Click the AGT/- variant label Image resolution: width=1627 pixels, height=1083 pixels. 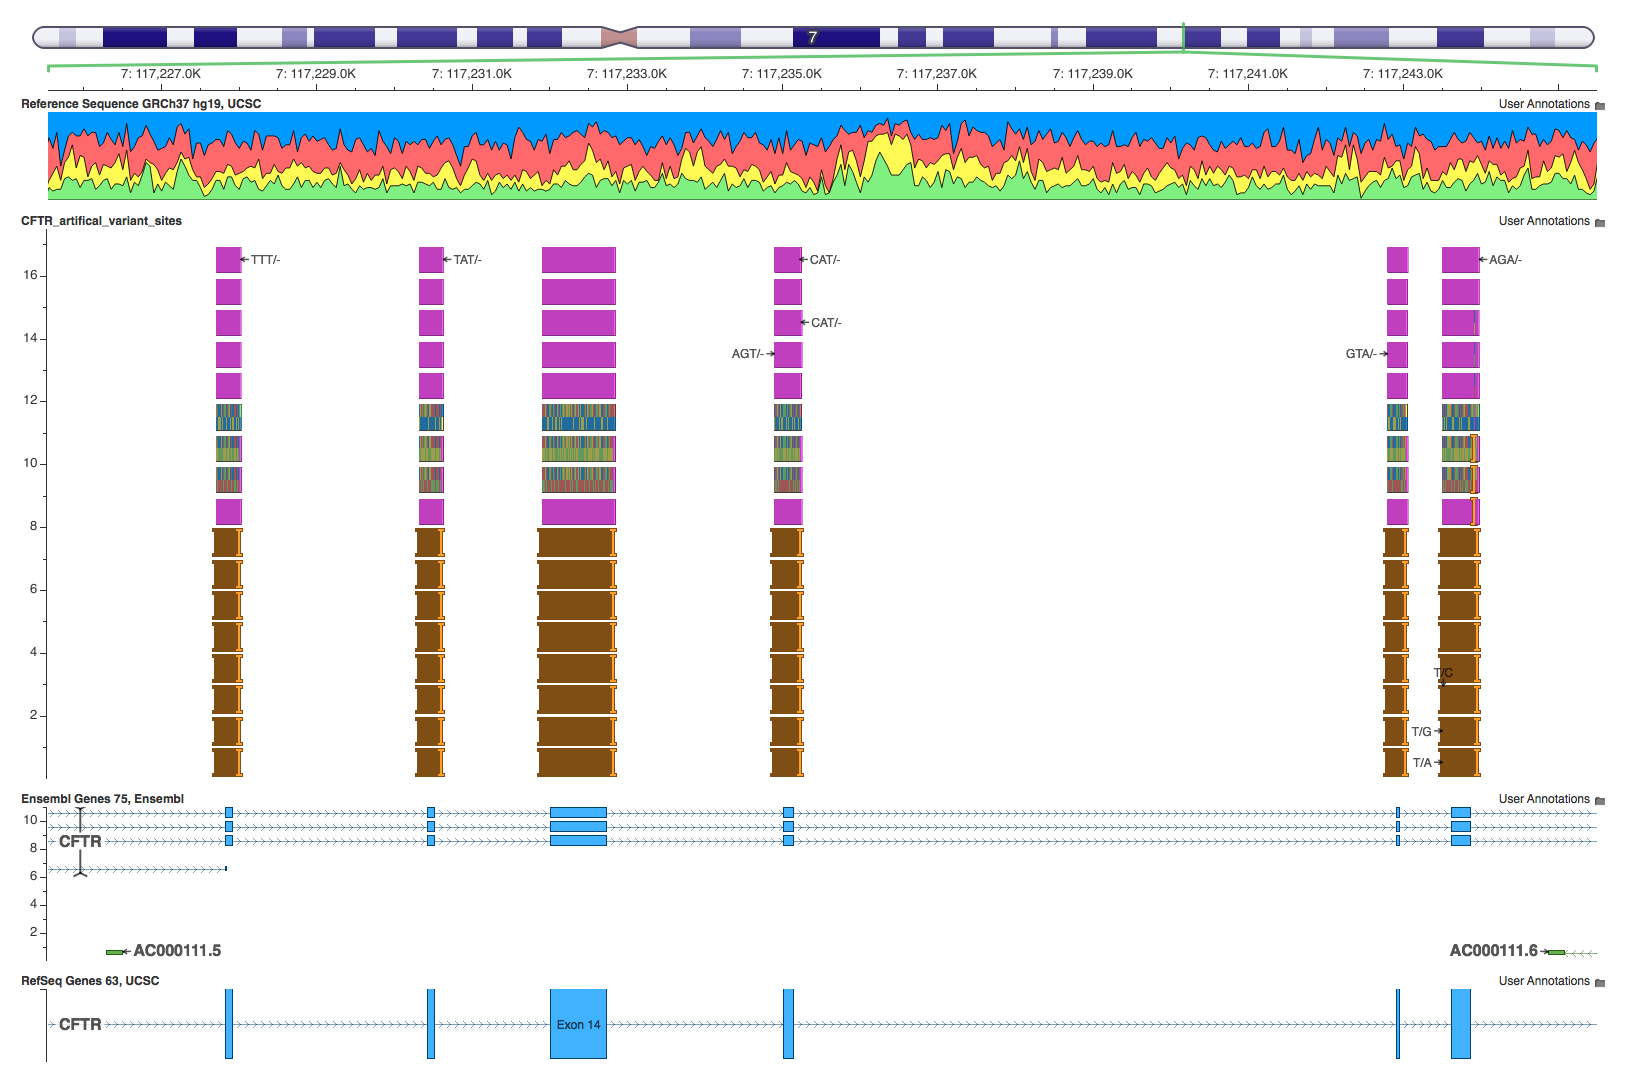pos(747,354)
